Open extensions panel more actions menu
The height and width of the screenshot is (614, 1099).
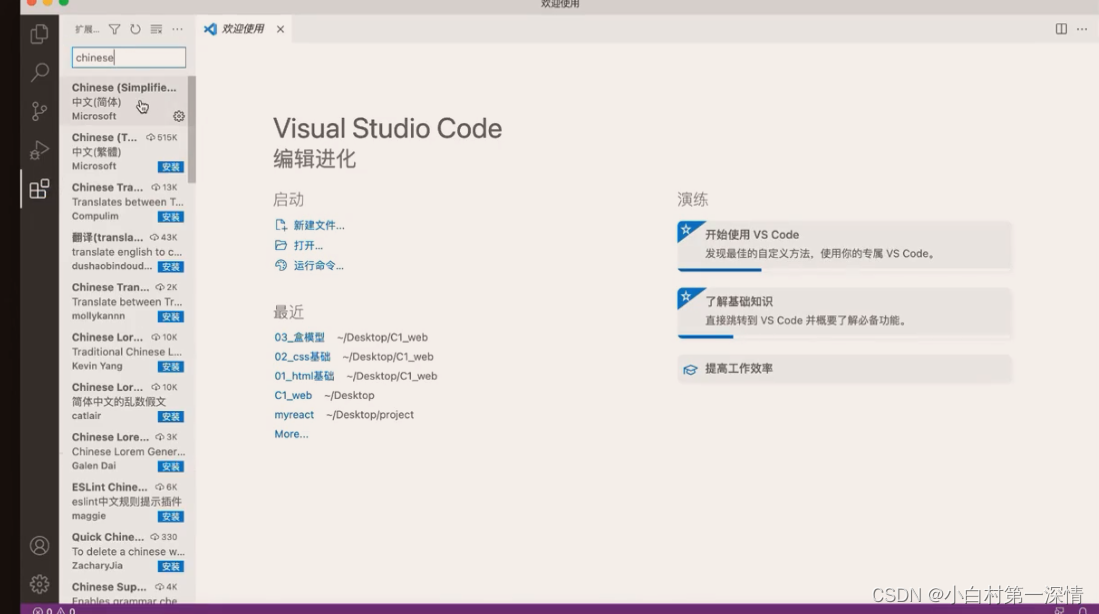pyautogui.click(x=177, y=29)
